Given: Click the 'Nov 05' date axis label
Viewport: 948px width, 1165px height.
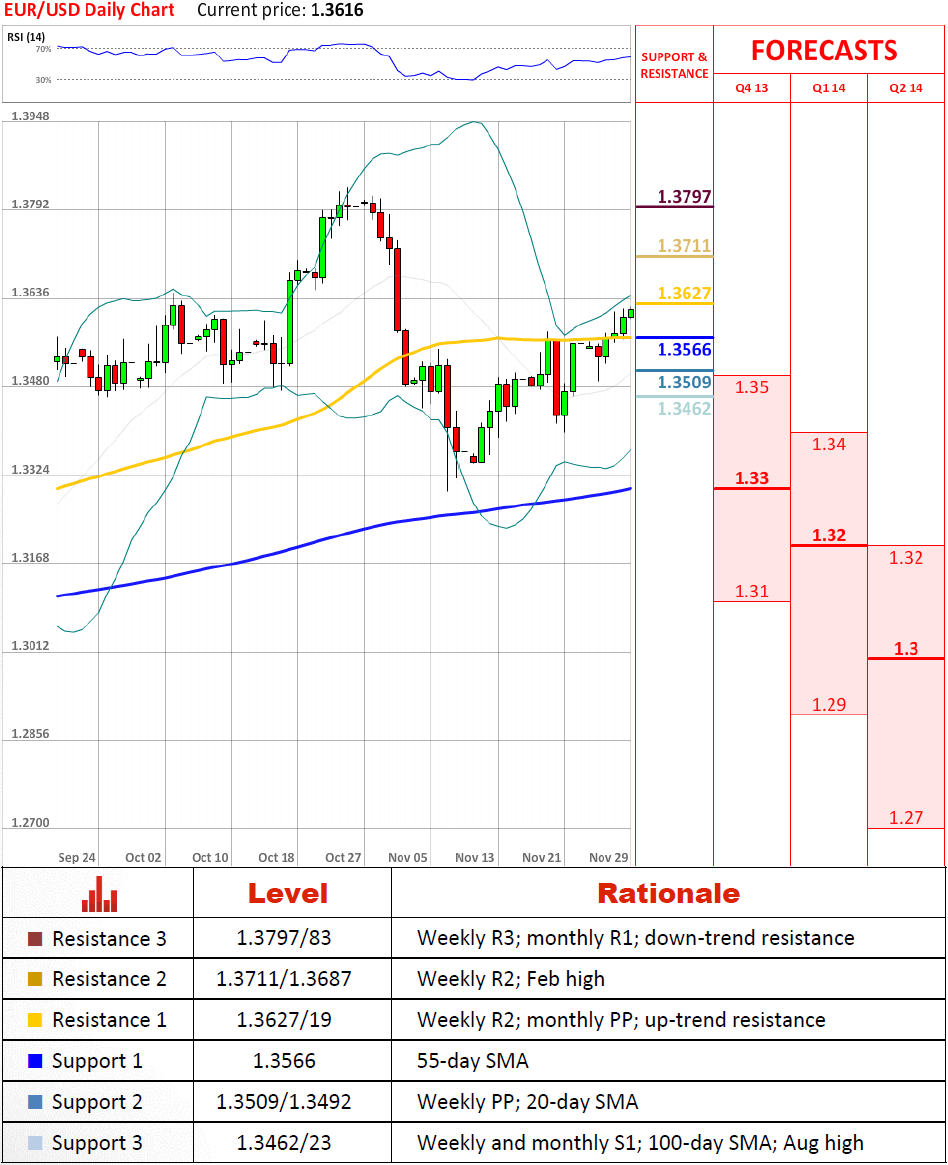Looking at the screenshot, I should pos(408,857).
